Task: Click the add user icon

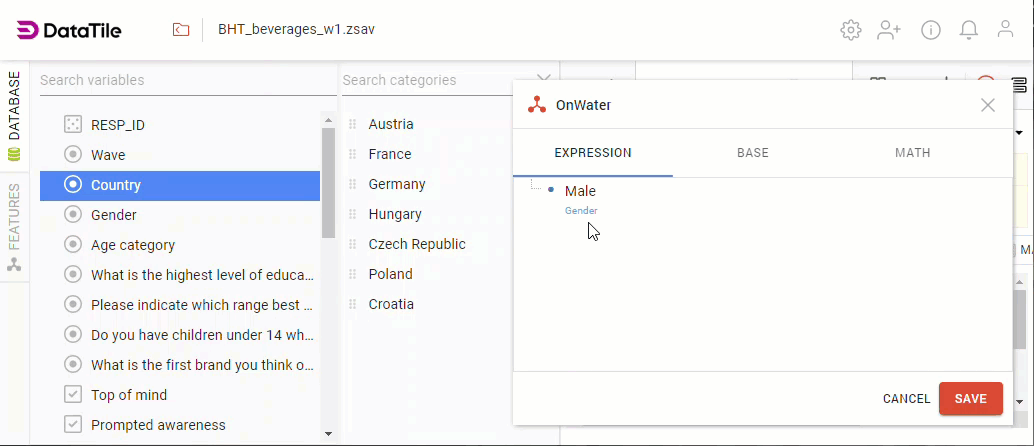Action: click(889, 30)
